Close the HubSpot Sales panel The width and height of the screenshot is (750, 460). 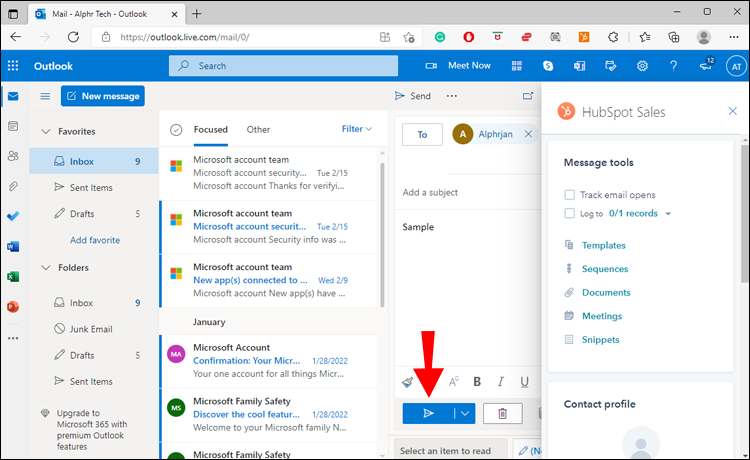tap(732, 111)
